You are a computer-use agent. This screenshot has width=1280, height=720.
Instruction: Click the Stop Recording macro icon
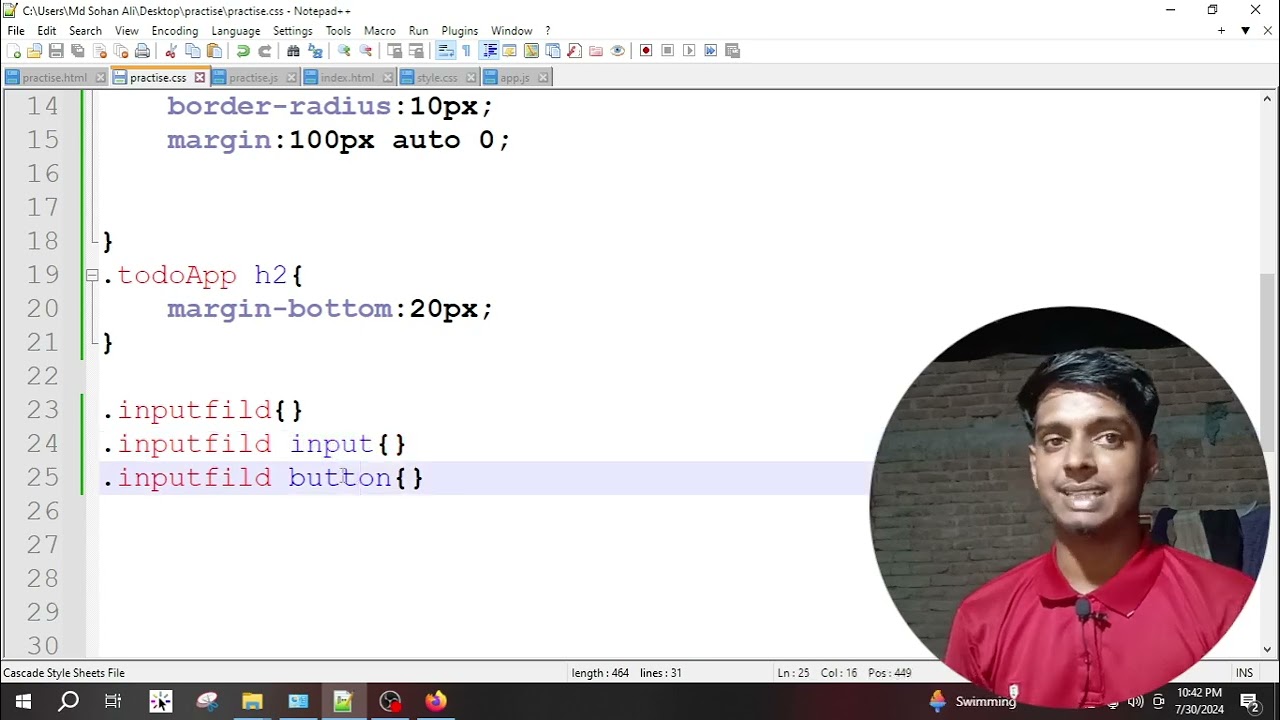668,51
